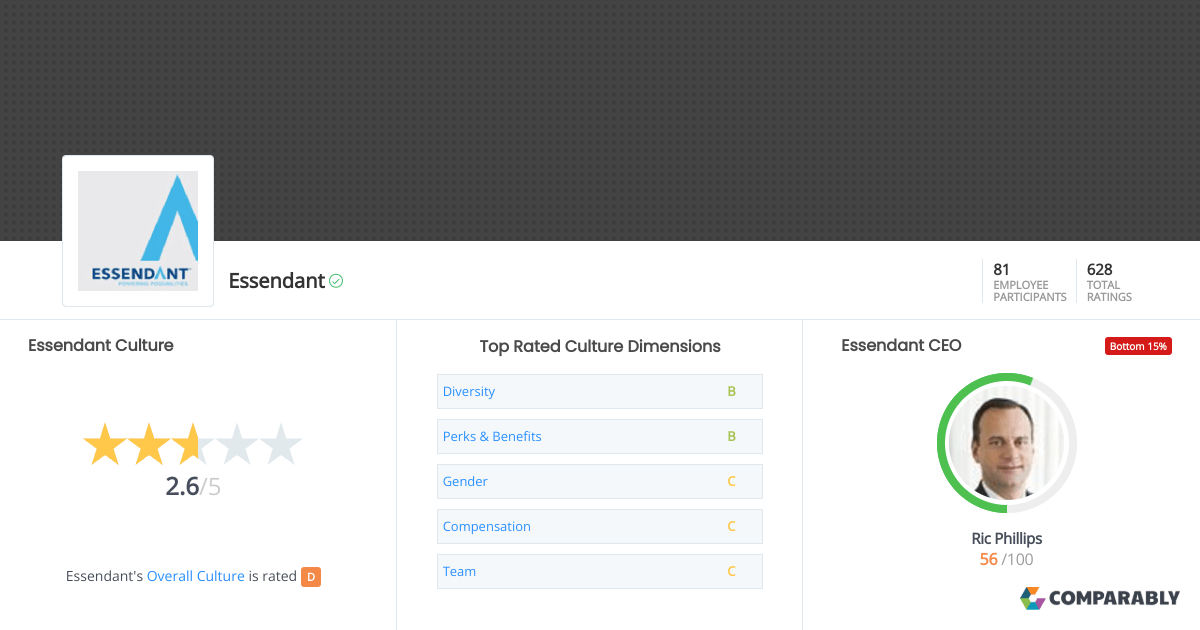Click the Comparably logo icon
This screenshot has height=630, width=1200.
click(x=1032, y=598)
